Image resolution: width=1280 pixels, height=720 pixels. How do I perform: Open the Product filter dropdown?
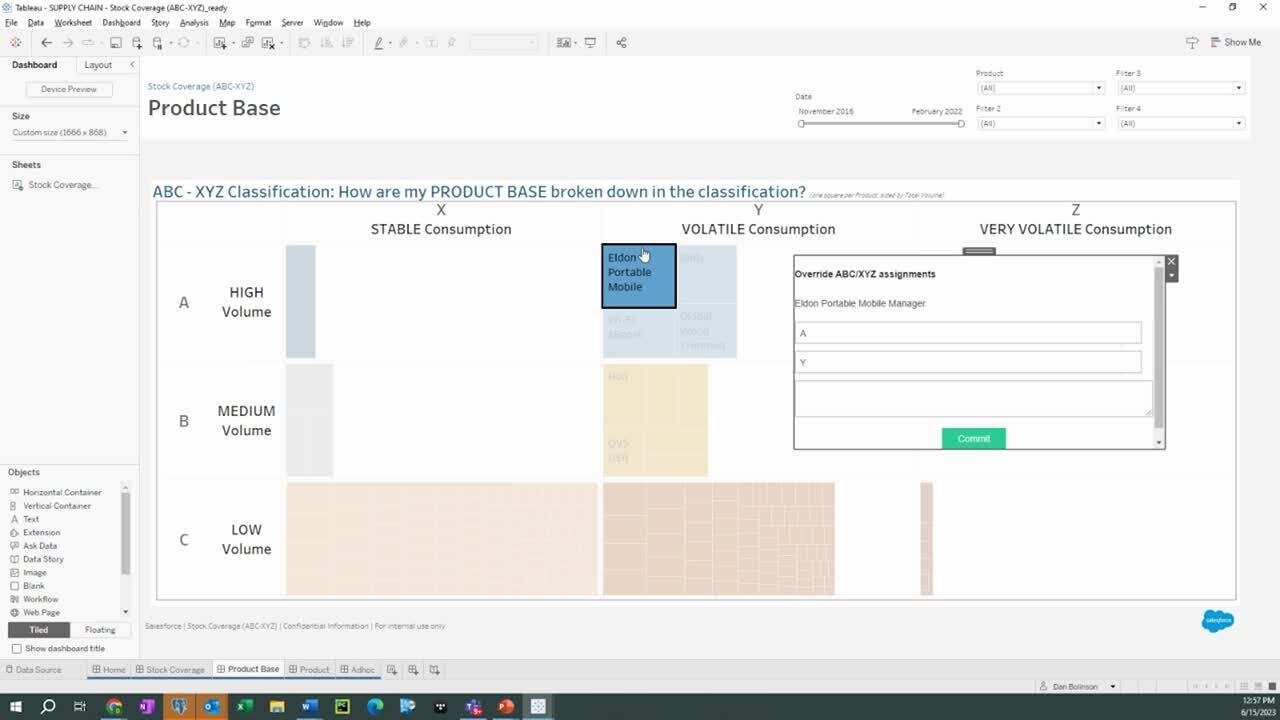1040,88
